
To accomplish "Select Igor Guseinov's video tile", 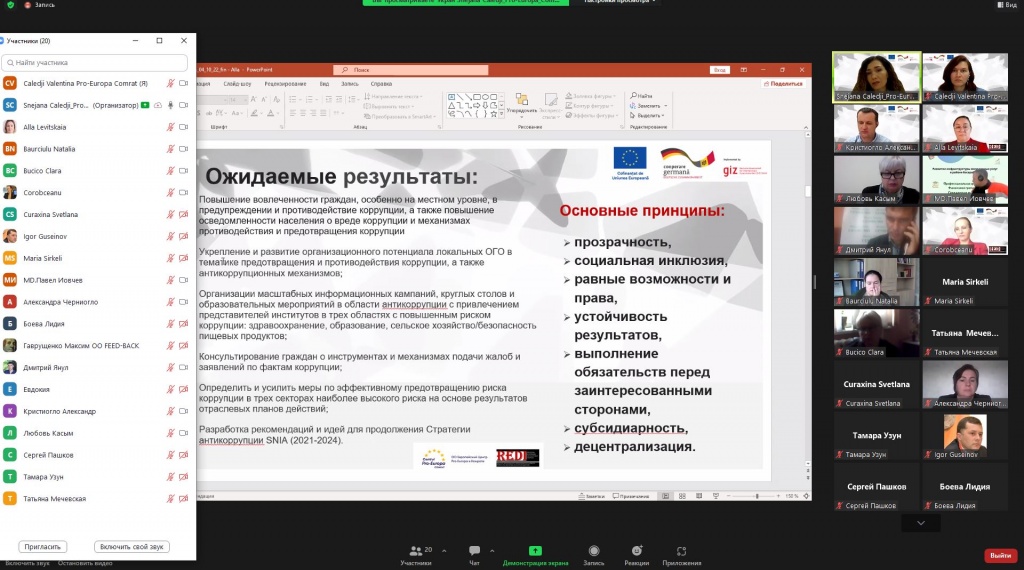I will click(965, 435).
